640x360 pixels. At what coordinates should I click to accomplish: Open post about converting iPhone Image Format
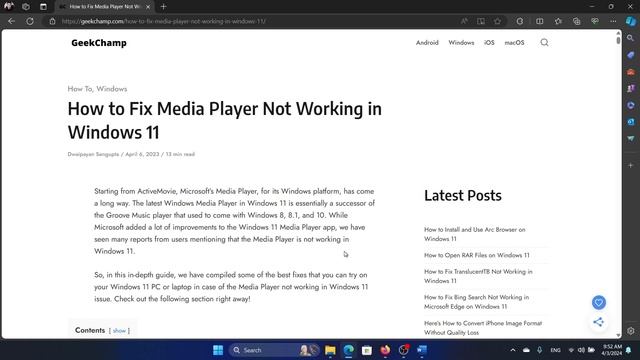[483, 328]
